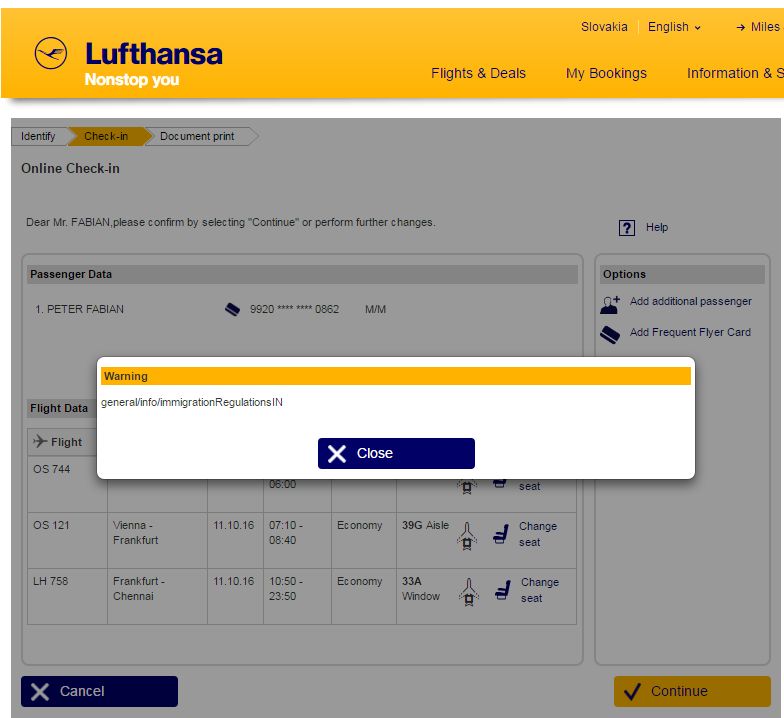This screenshot has height=718, width=784.
Task: Click the frequent flyer card icon beside 9920
Action: (x=232, y=310)
